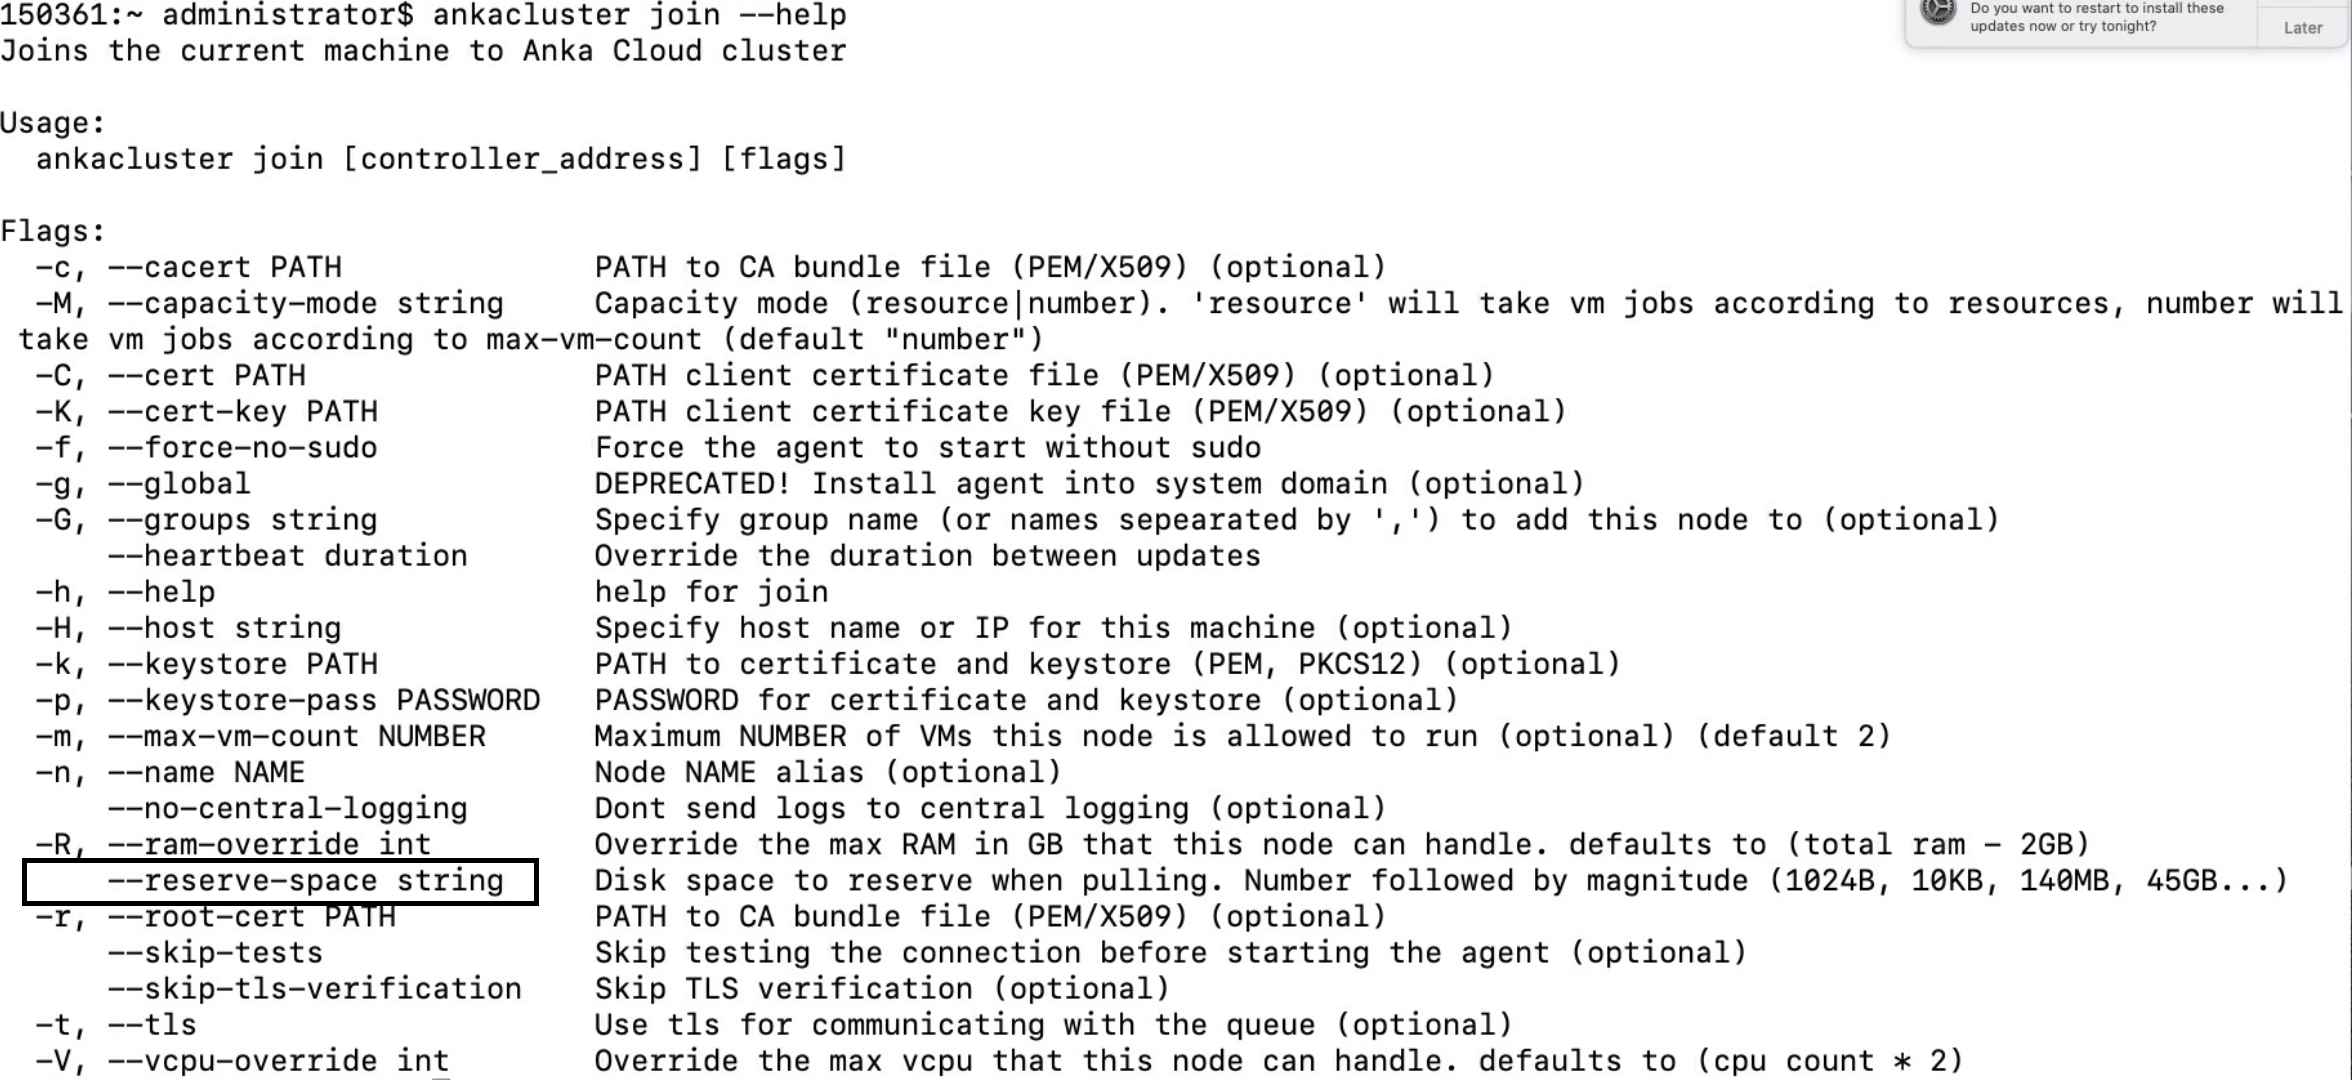The image size is (2352, 1080).
Task: Click the --ram-override int flag
Action: 270,844
